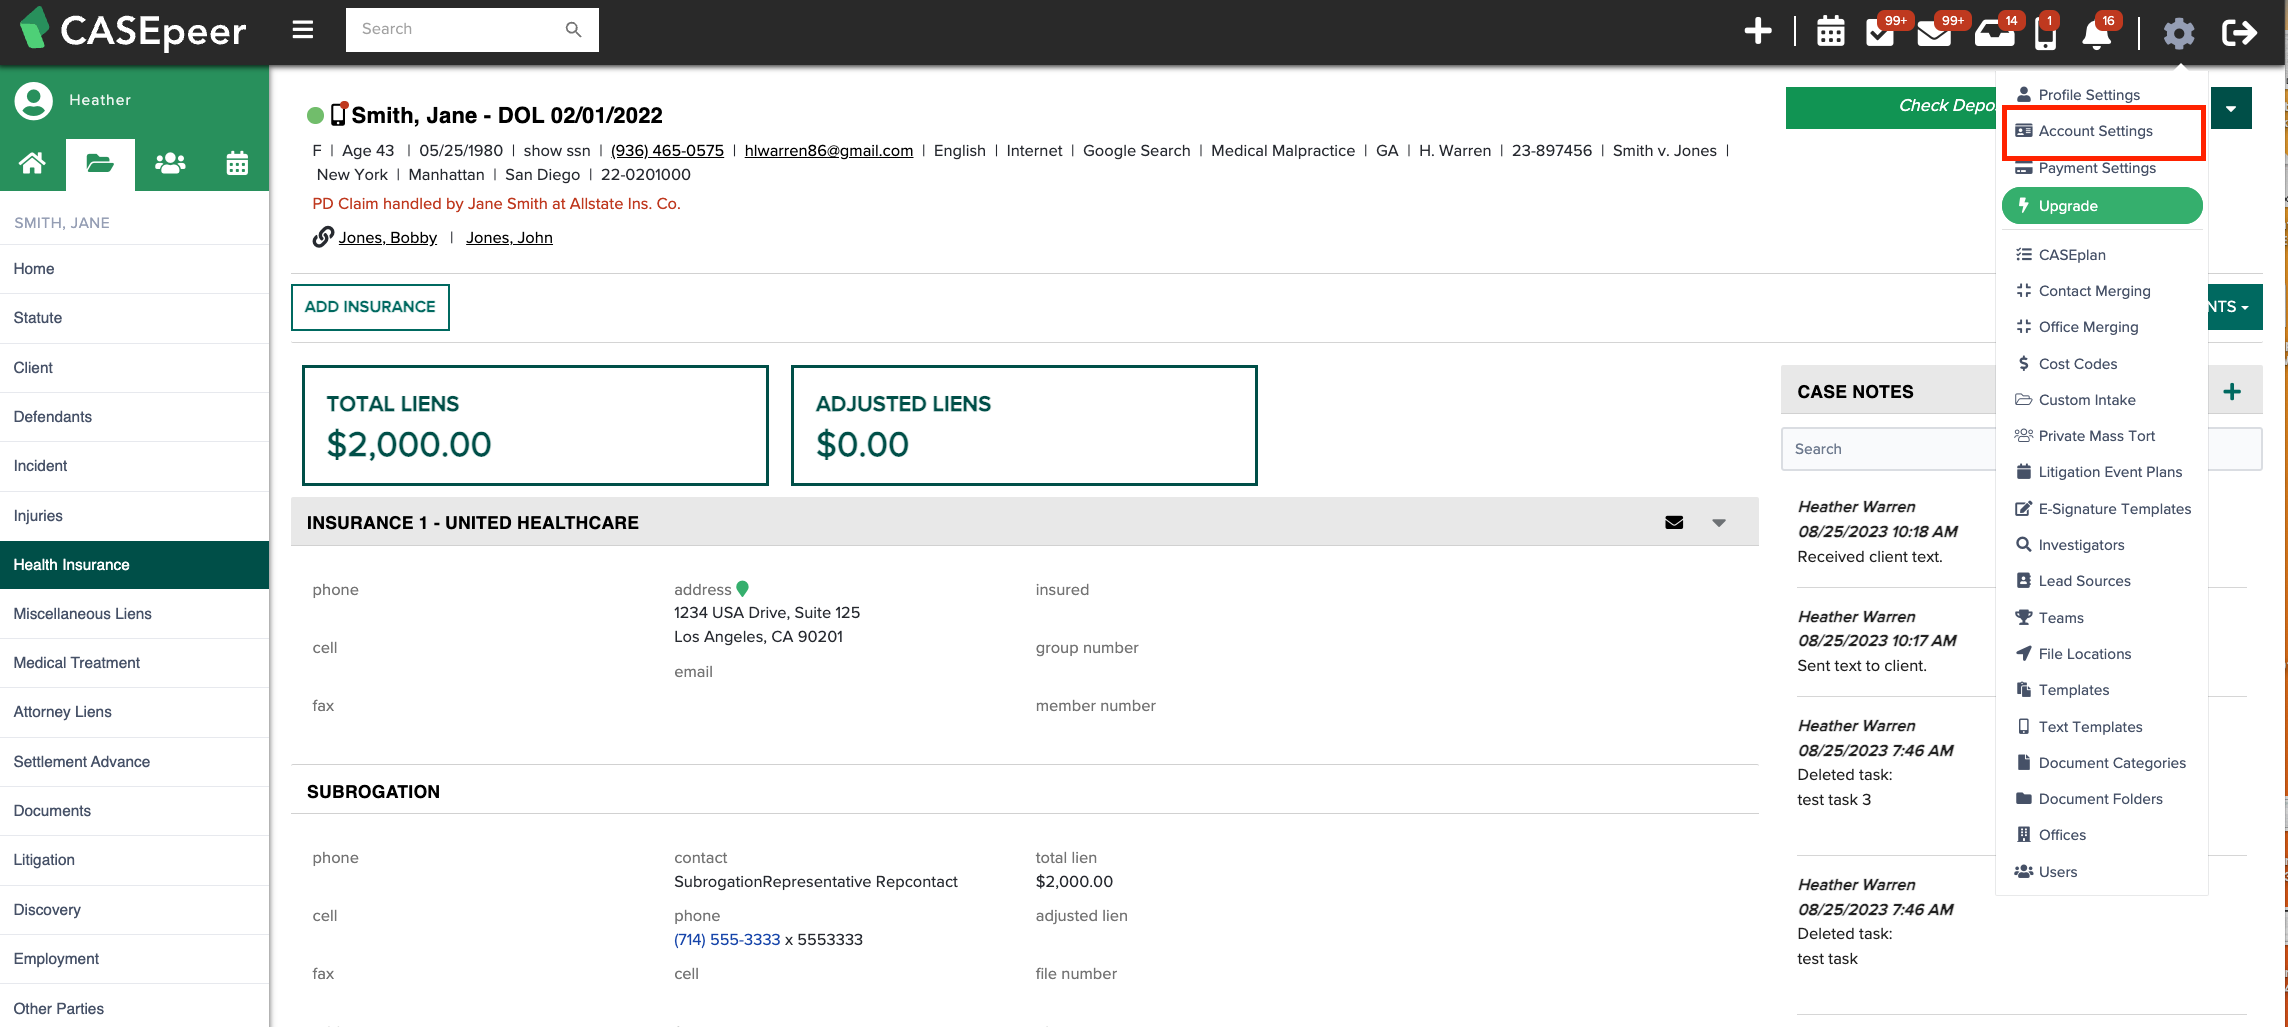Click the settings gear icon
The image size is (2288, 1027).
point(2179,33)
